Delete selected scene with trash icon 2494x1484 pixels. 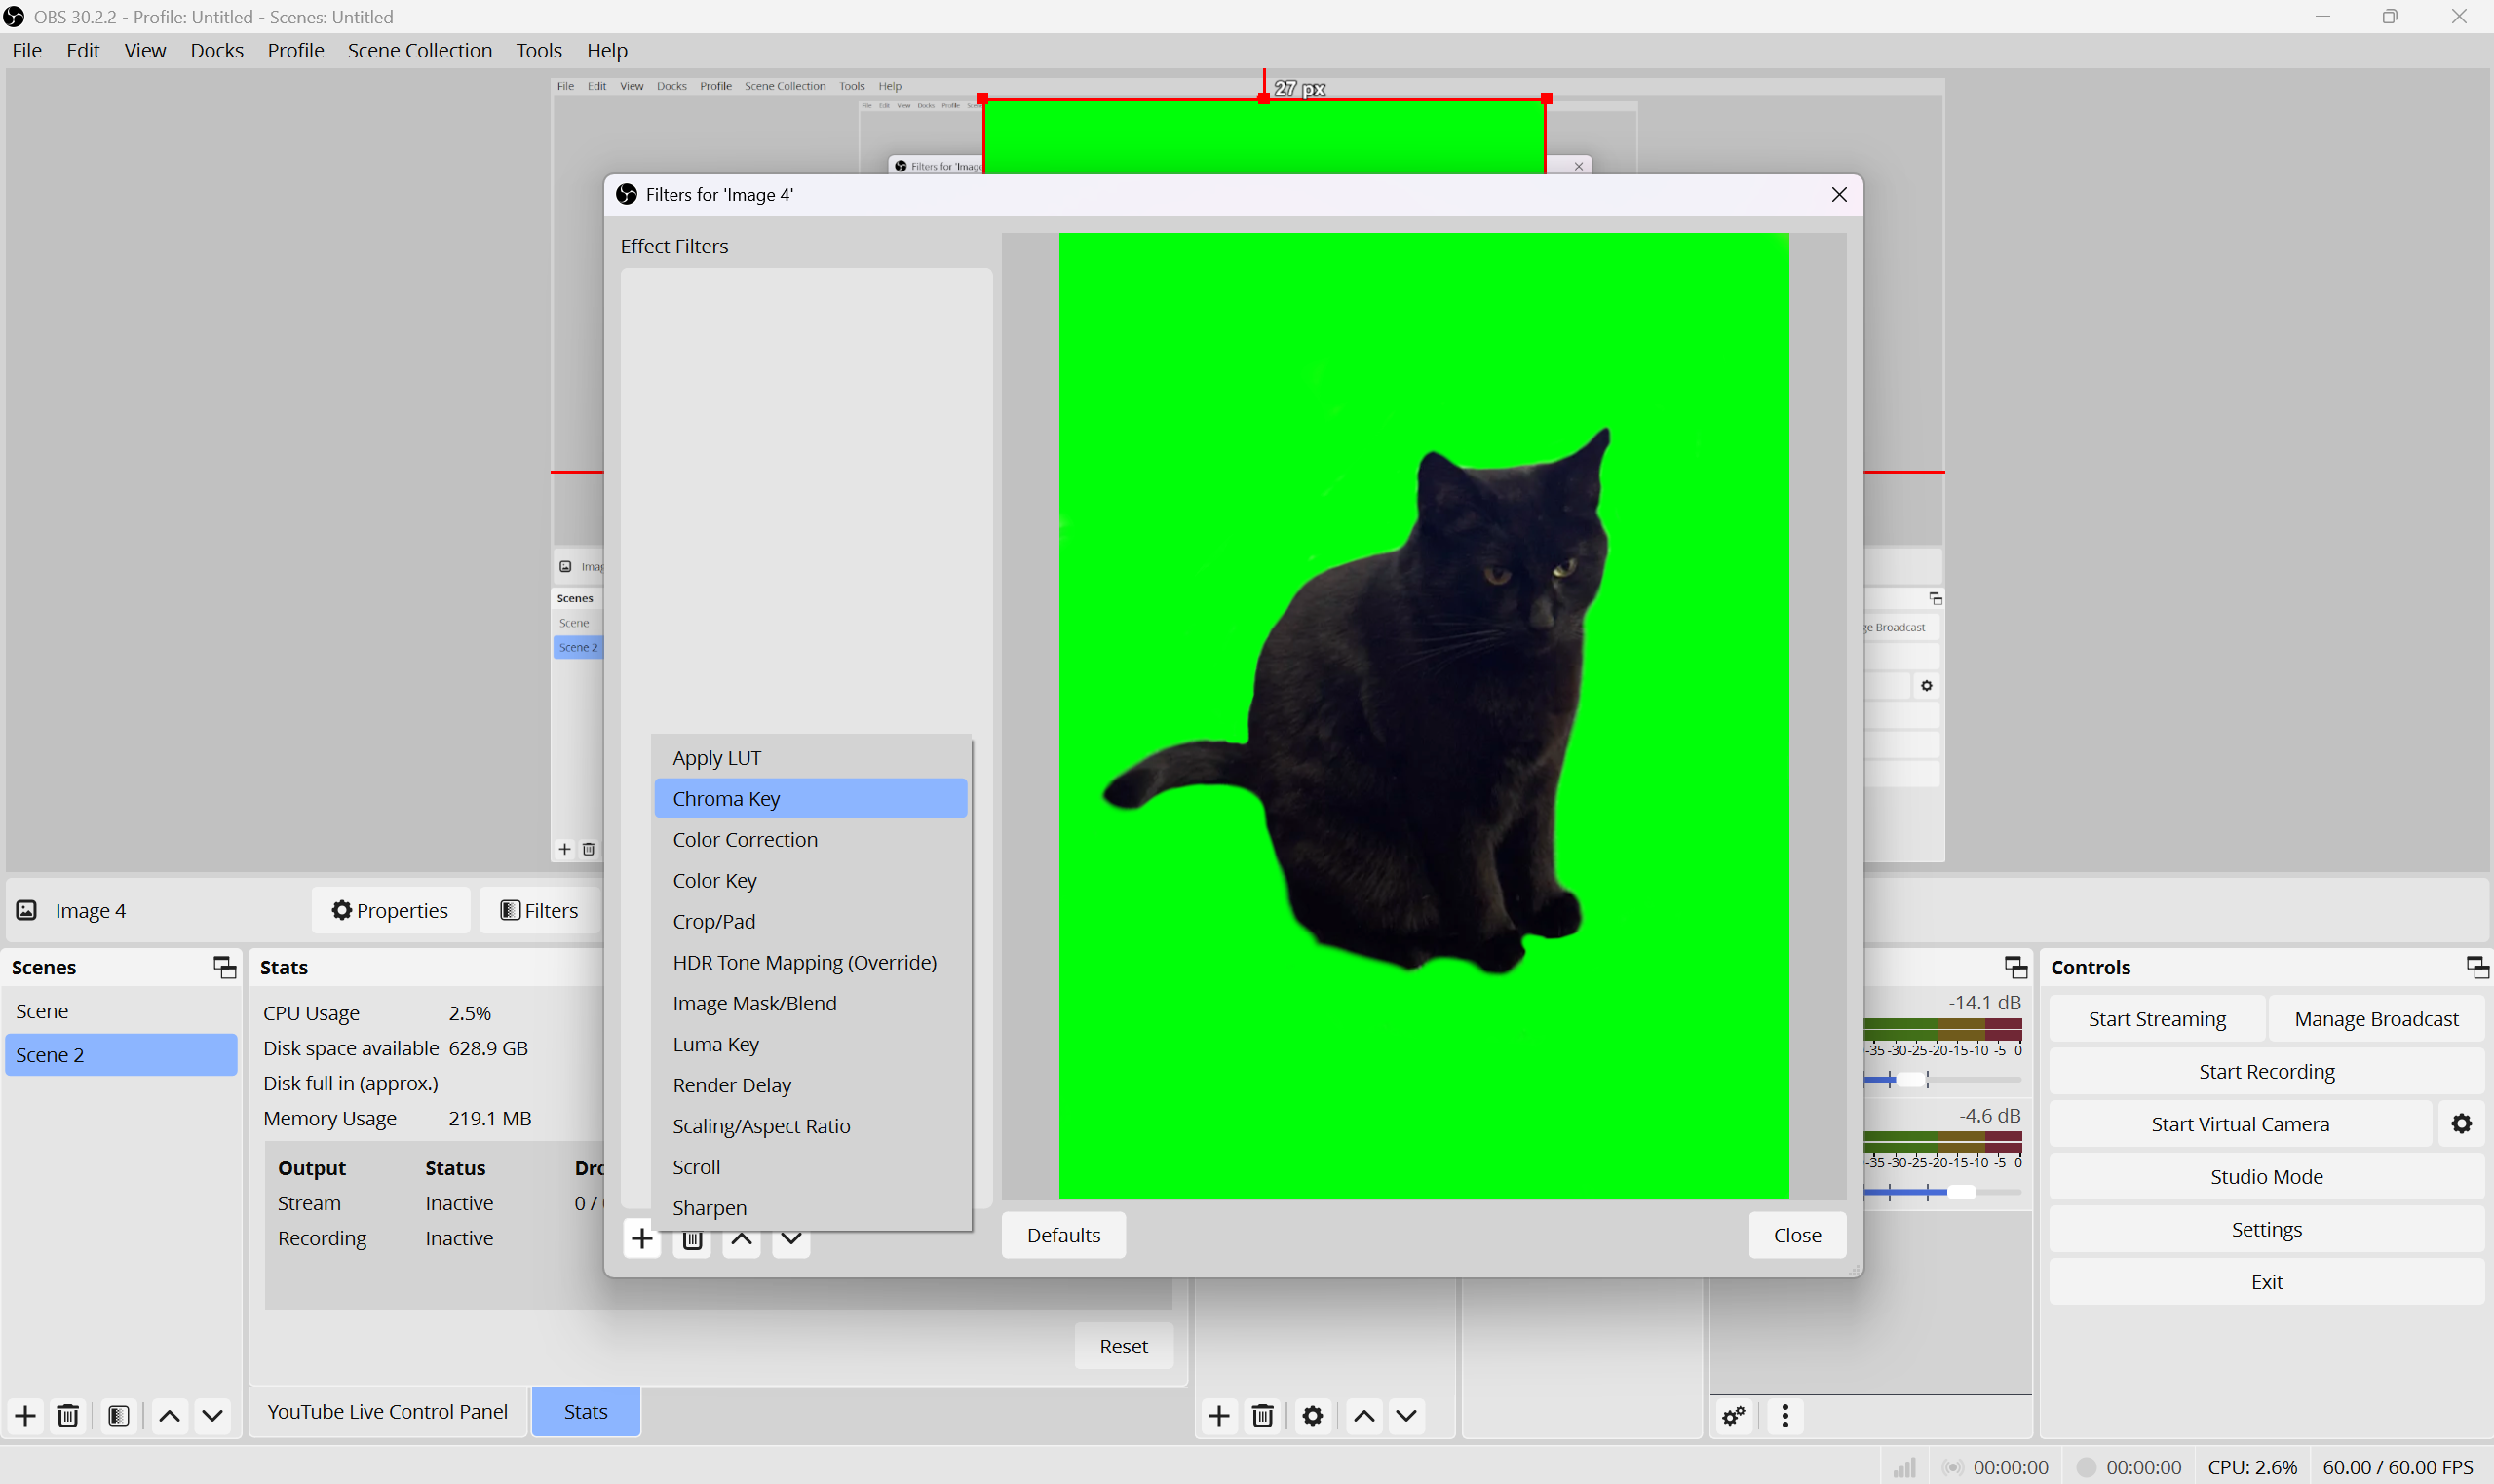point(68,1416)
